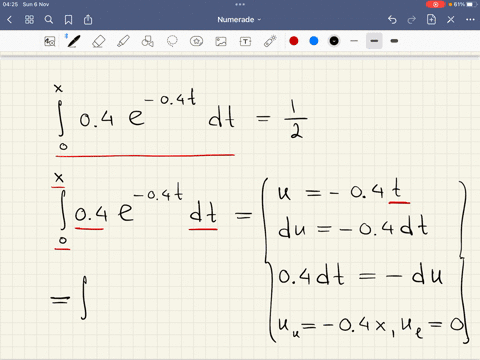Tap the screen recording indicator

coord(435,4)
